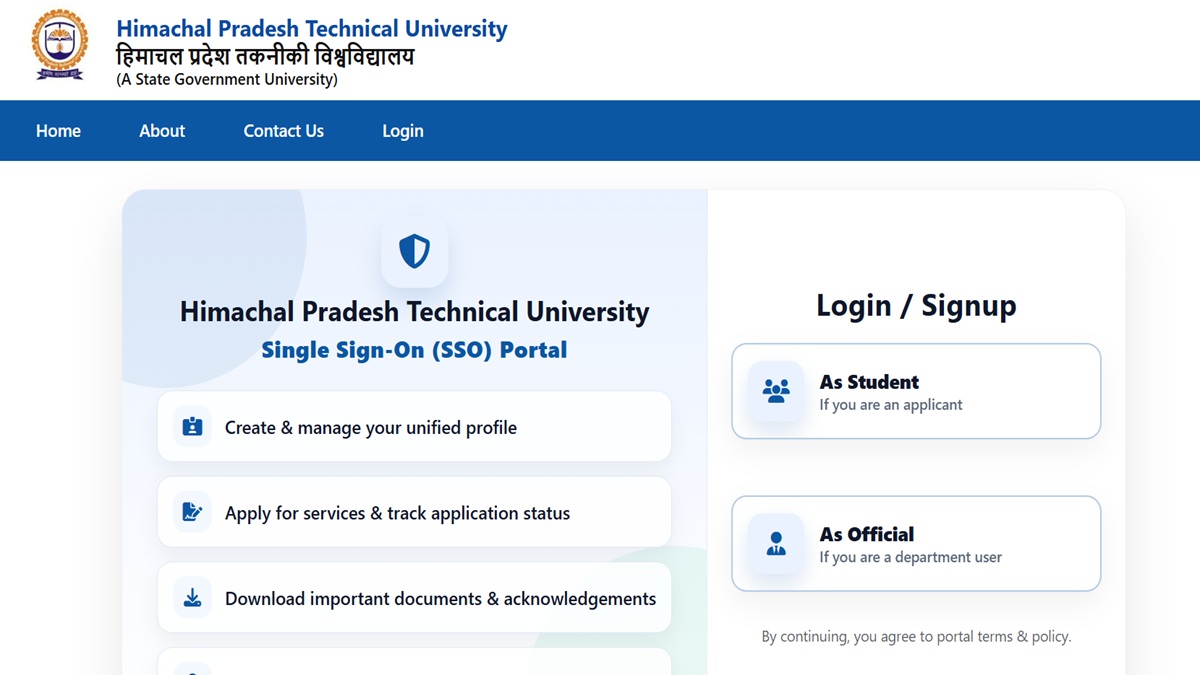Click the blue shield security icon
Screen dimensions: 1200x675
click(414, 251)
